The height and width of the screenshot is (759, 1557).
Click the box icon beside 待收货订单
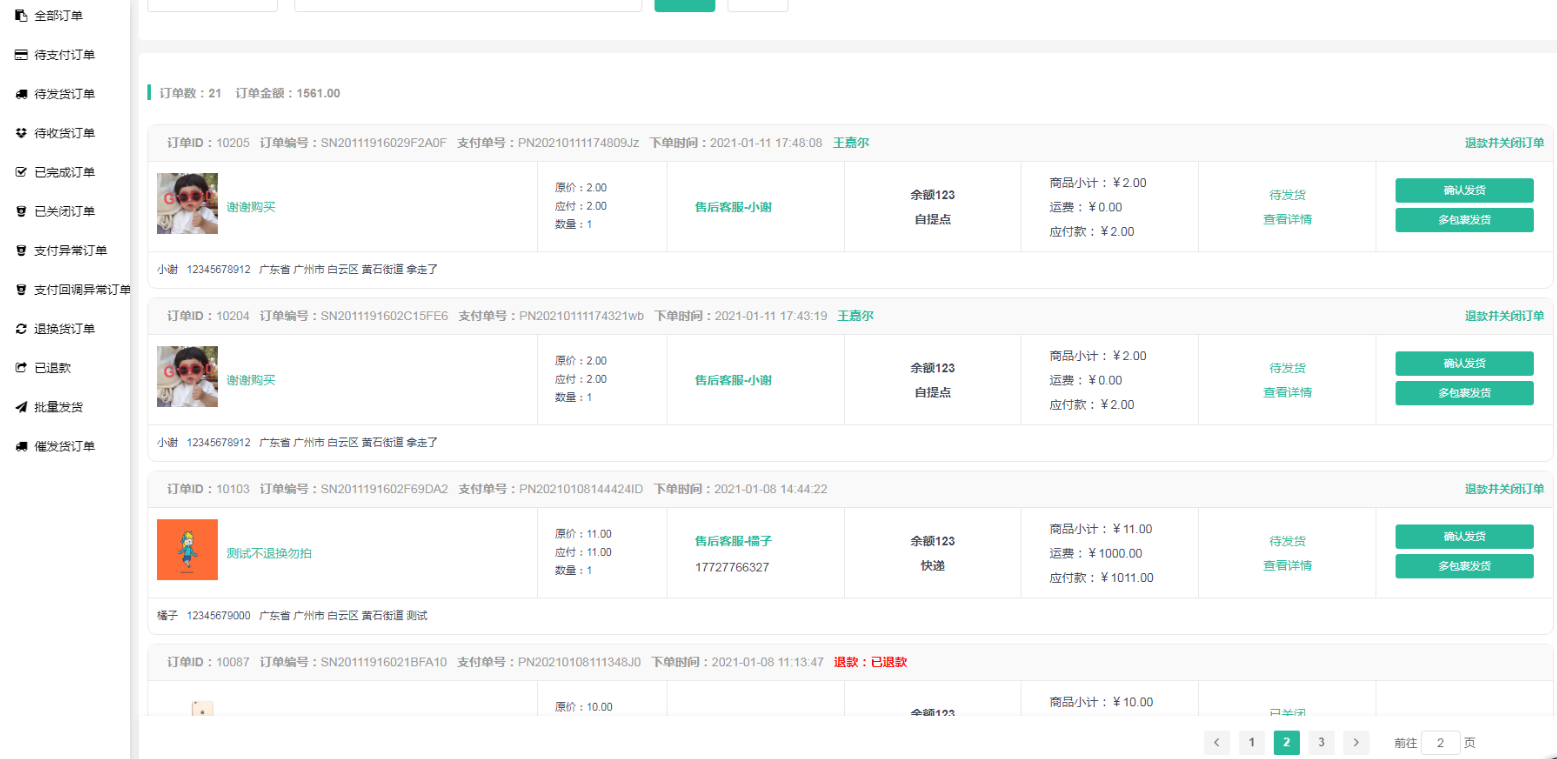pos(20,133)
